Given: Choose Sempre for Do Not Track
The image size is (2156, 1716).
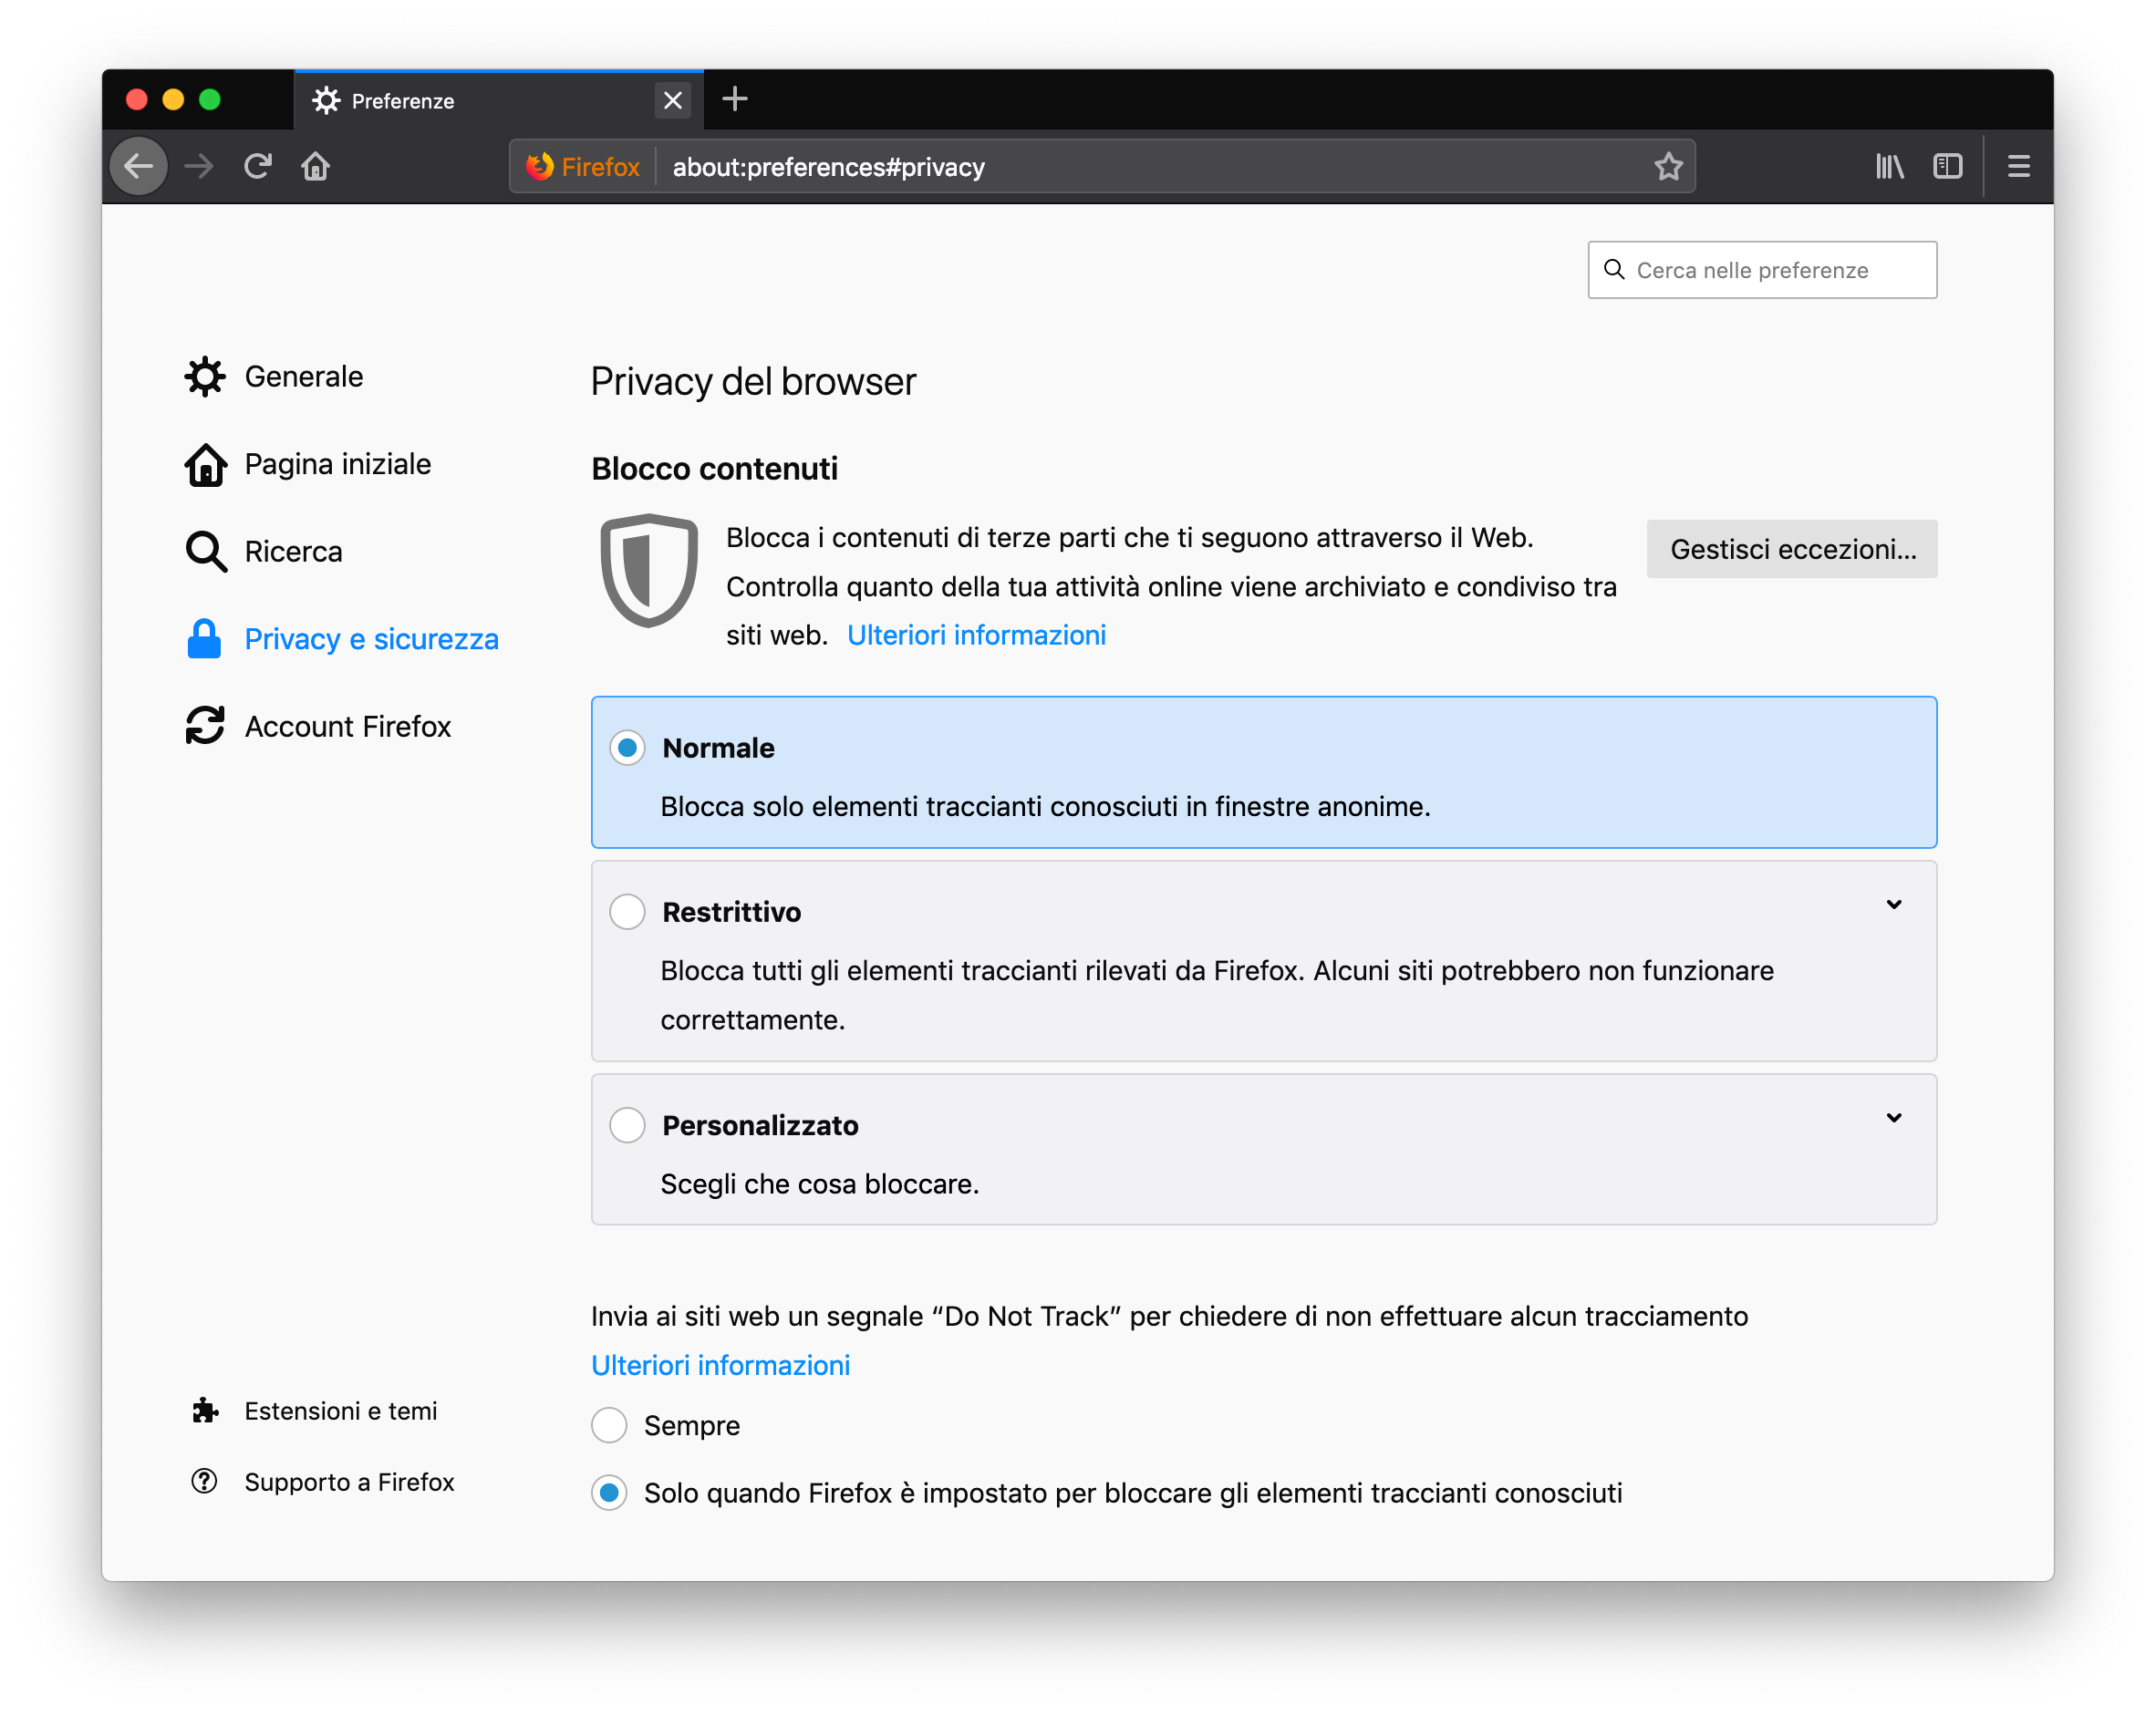Looking at the screenshot, I should [x=609, y=1424].
